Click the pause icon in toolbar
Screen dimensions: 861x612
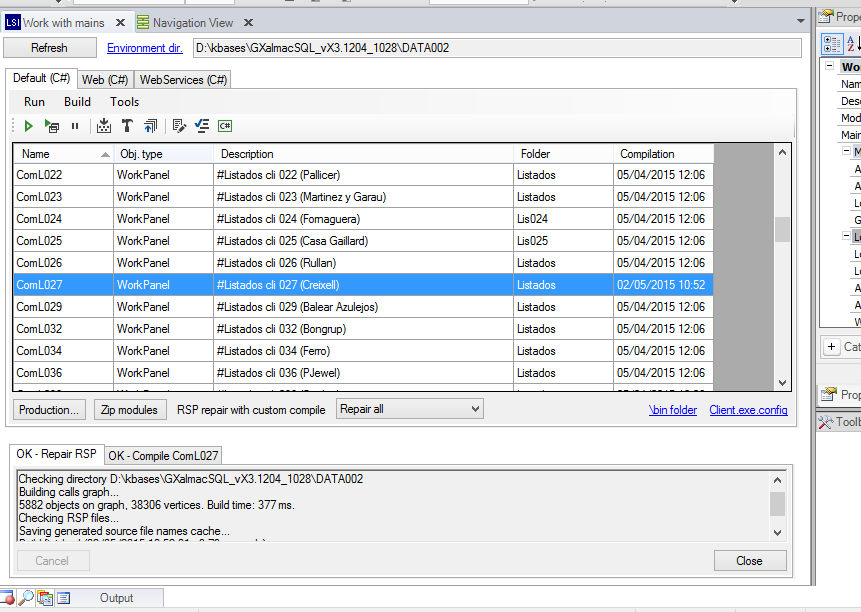click(75, 126)
